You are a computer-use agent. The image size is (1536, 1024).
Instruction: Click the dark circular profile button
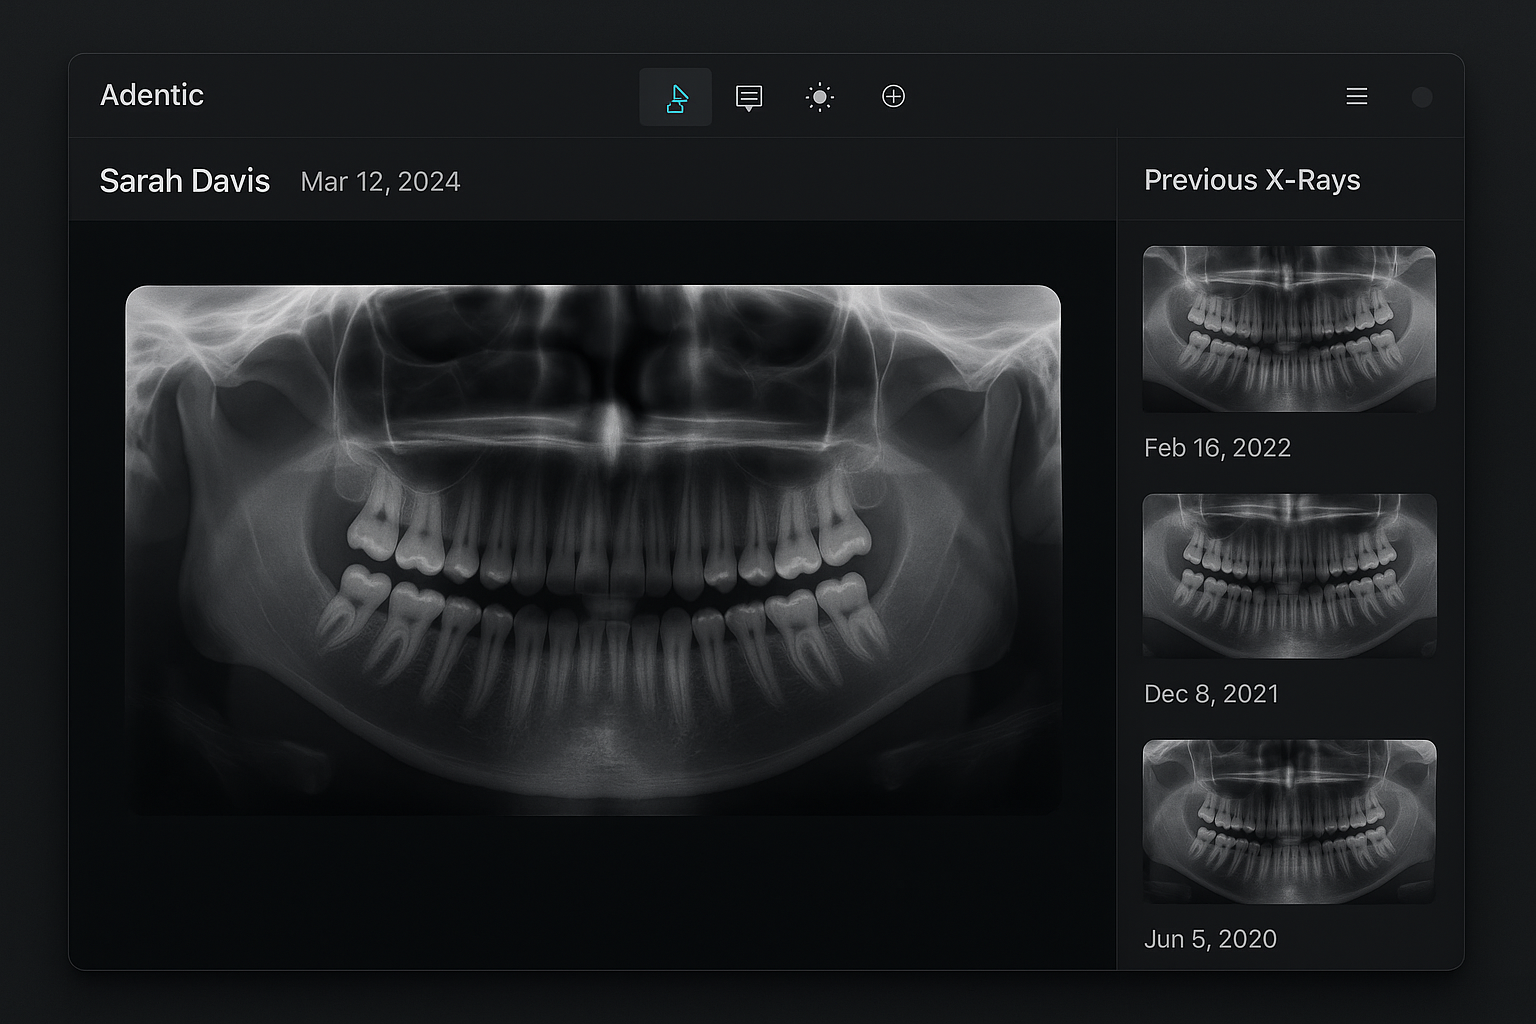[1421, 97]
